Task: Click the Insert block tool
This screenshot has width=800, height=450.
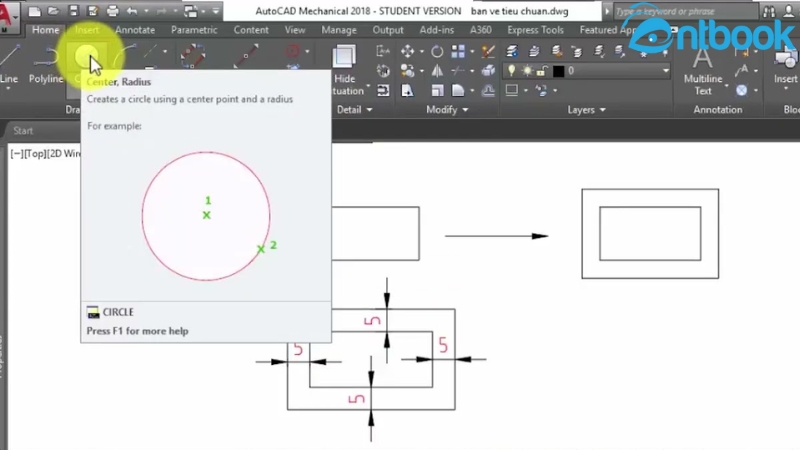Action: pyautogui.click(x=786, y=66)
